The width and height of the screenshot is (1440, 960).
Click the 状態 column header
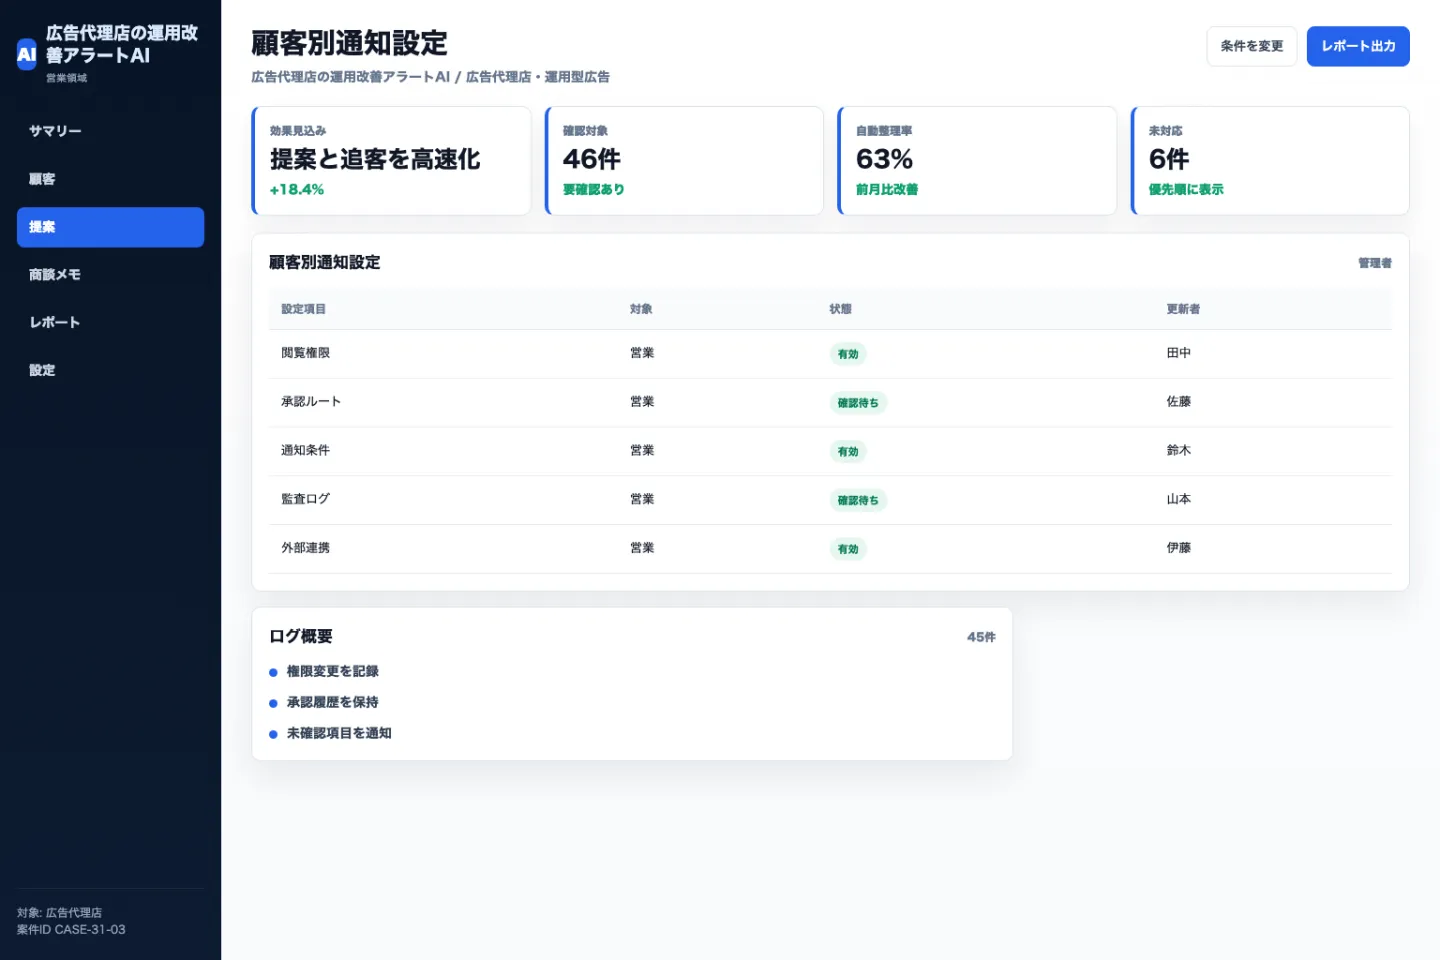click(840, 309)
